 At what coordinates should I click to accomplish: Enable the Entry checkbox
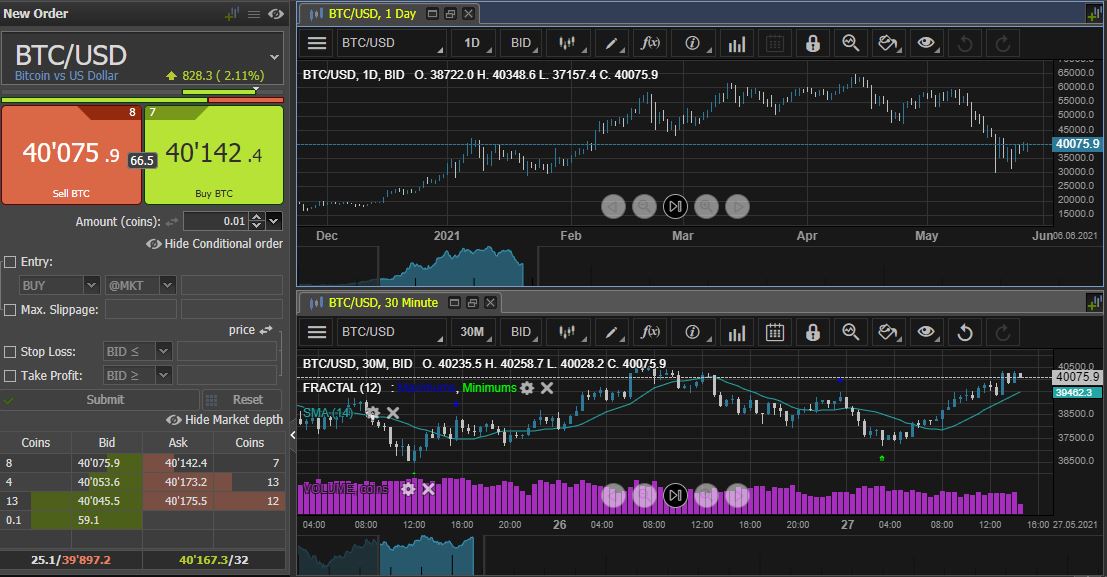click(10, 262)
